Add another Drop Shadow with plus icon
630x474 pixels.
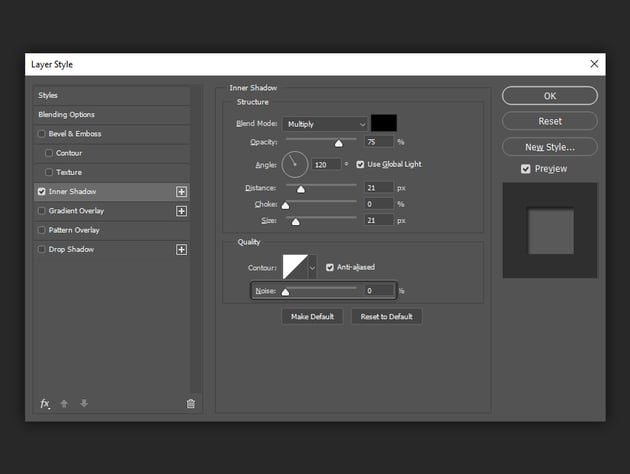pyautogui.click(x=181, y=249)
